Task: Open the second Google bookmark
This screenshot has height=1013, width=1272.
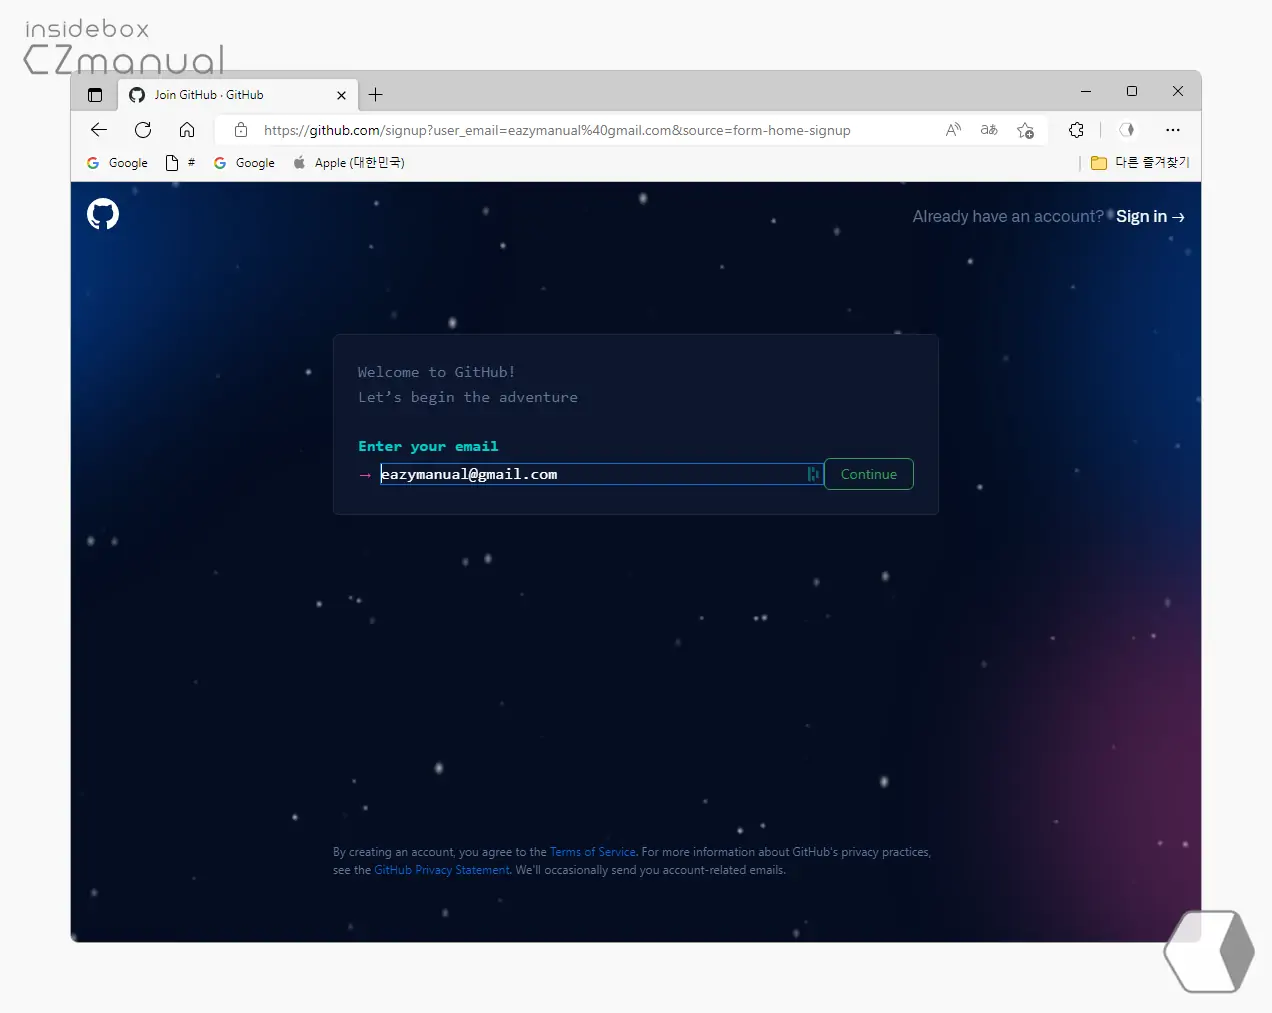Action: click(x=244, y=163)
